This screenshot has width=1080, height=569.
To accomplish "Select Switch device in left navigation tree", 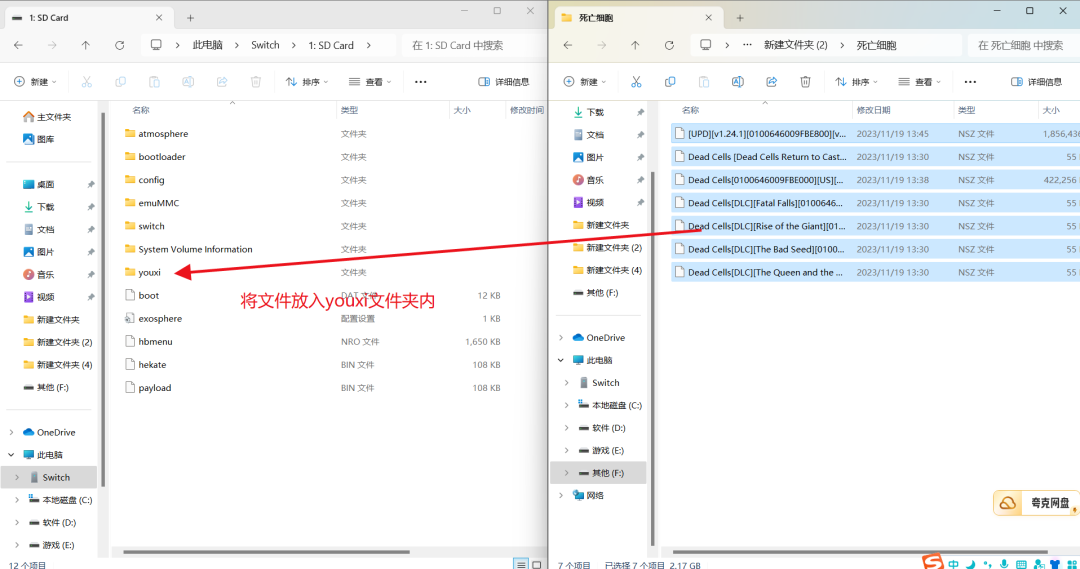I will pyautogui.click(x=50, y=477).
